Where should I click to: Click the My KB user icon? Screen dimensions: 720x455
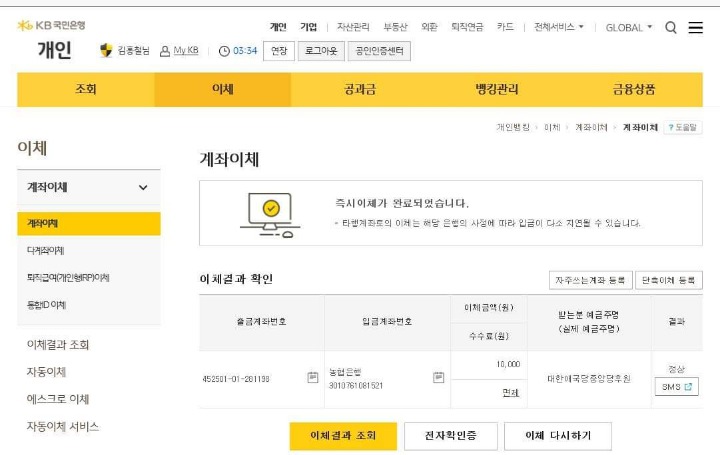[164, 51]
